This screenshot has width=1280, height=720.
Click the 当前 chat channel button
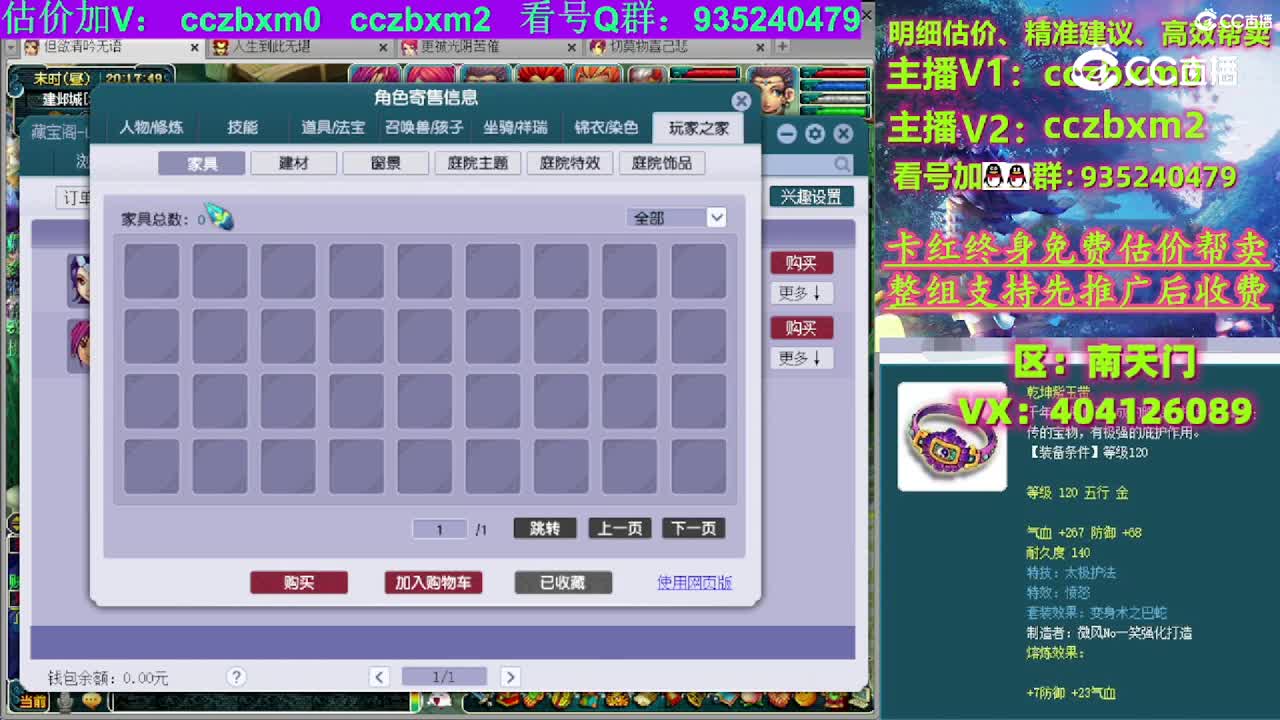[32, 702]
